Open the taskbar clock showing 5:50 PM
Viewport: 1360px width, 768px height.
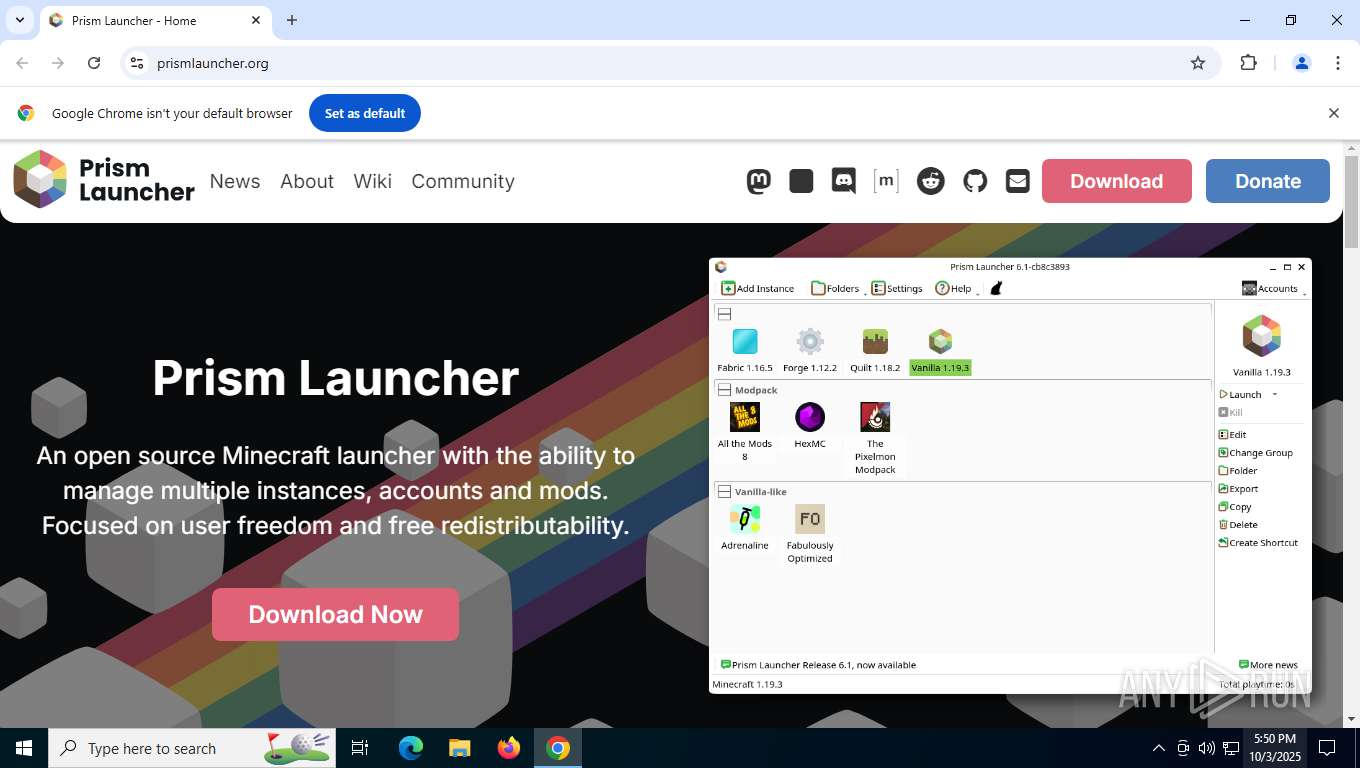[x=1274, y=748]
